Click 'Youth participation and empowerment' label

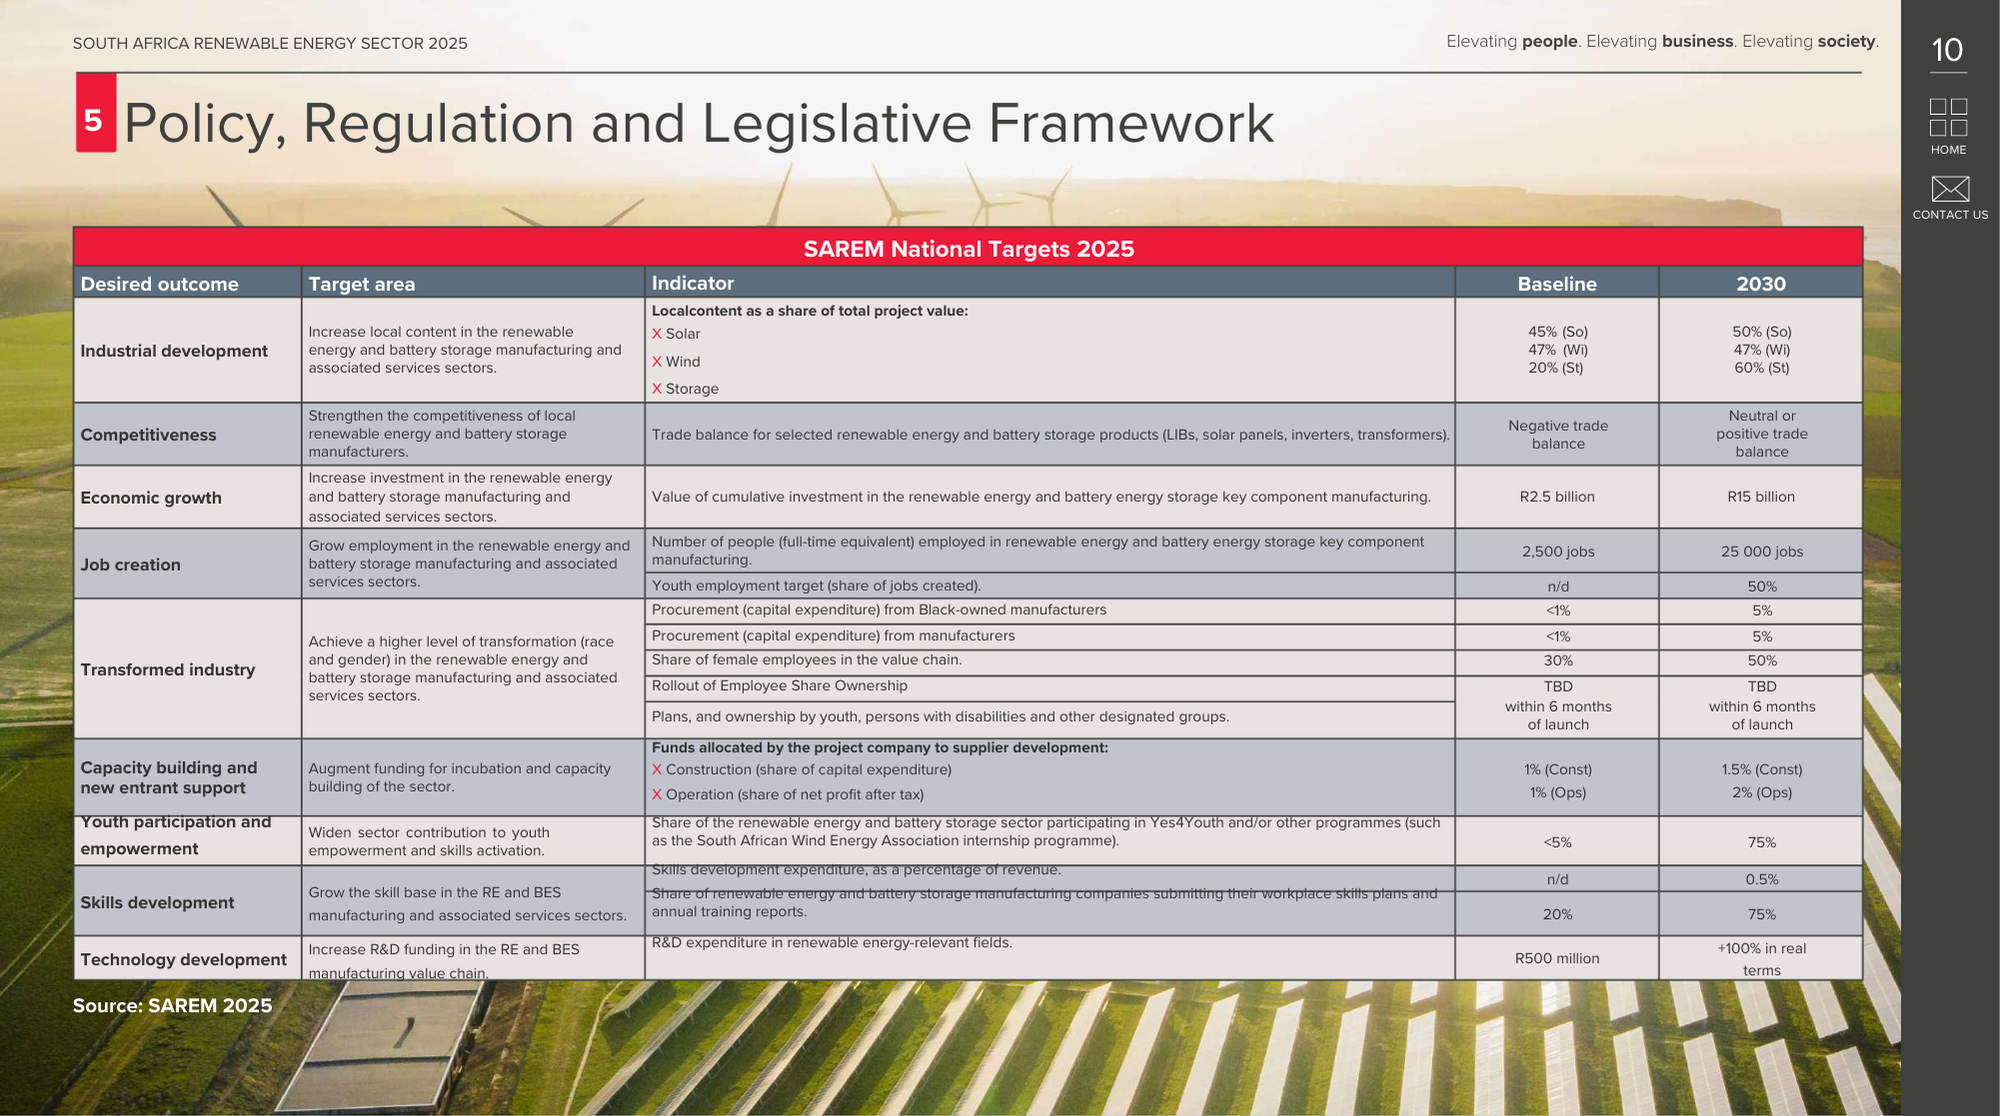tap(176, 835)
